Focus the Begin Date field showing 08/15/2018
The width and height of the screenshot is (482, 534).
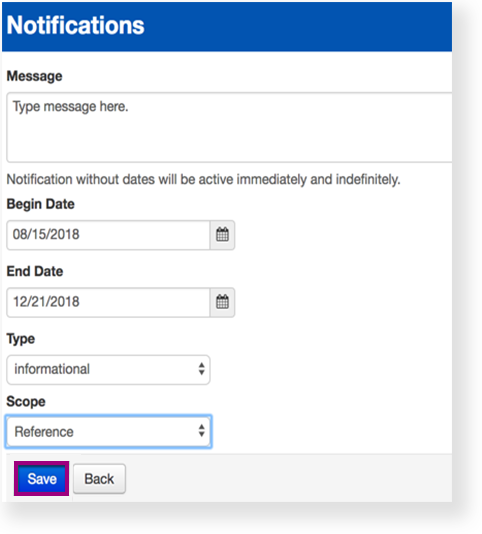[x=108, y=235]
